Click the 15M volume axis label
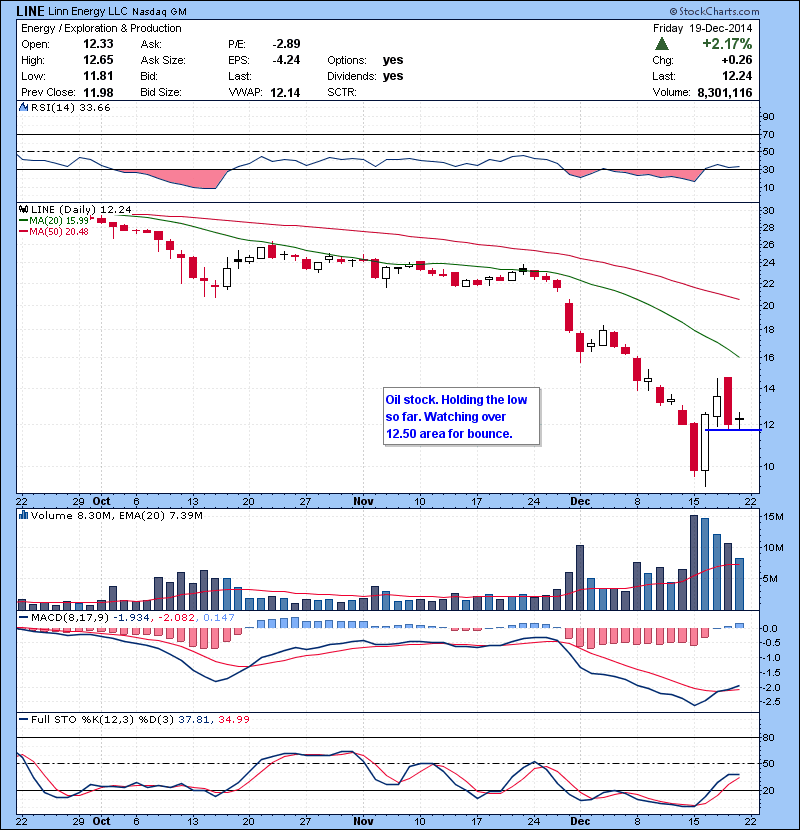Screen dimensions: 800x830 773,517
